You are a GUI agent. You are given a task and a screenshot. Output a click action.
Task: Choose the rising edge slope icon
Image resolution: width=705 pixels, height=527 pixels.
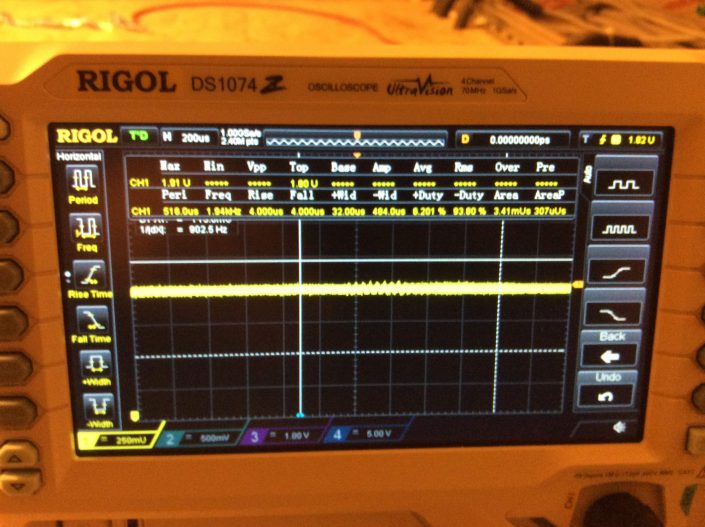tap(616, 272)
